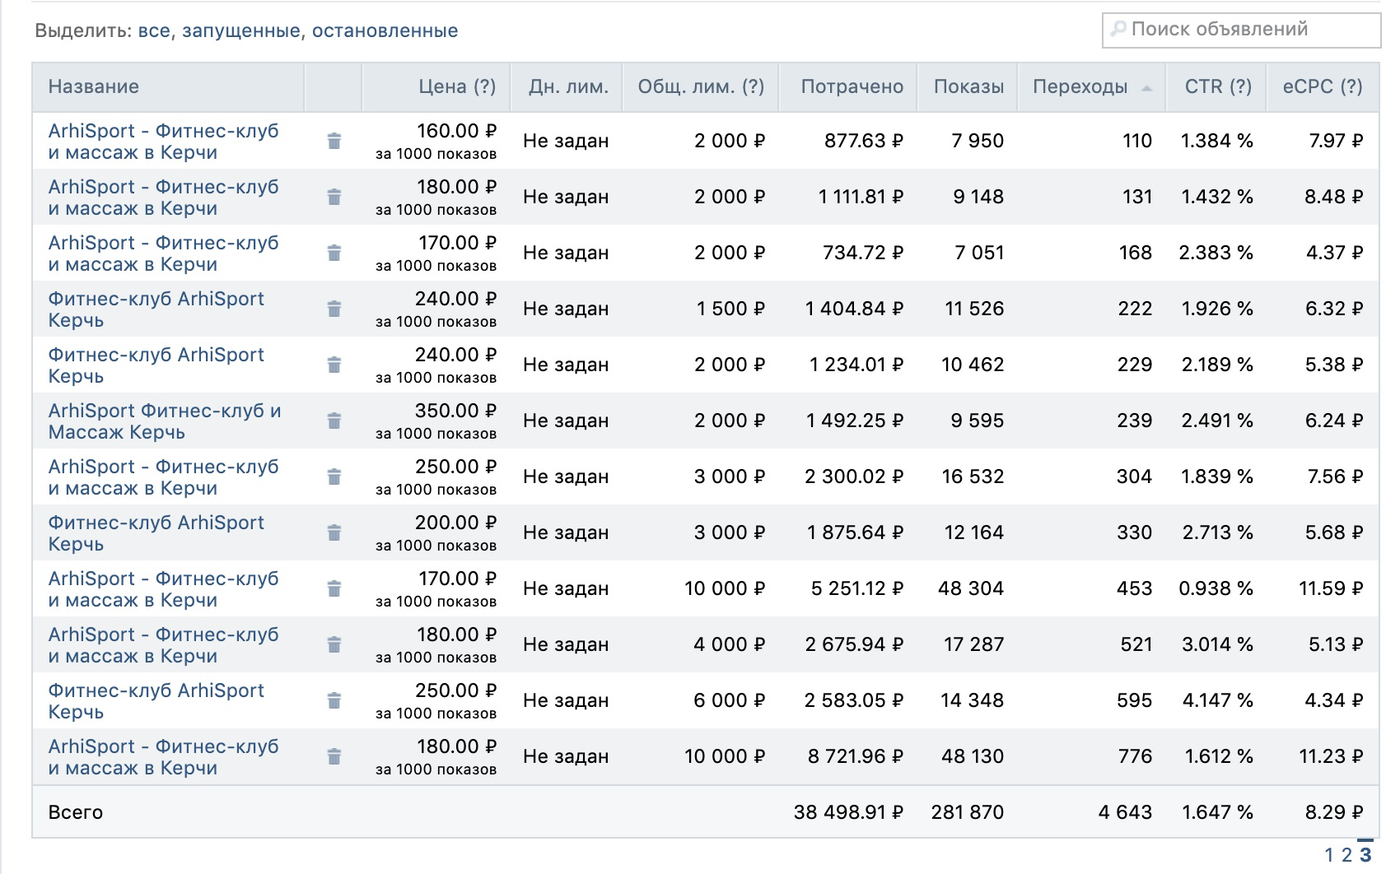Click the total clicks value 4 643
1400x874 pixels.
pyautogui.click(x=1125, y=813)
